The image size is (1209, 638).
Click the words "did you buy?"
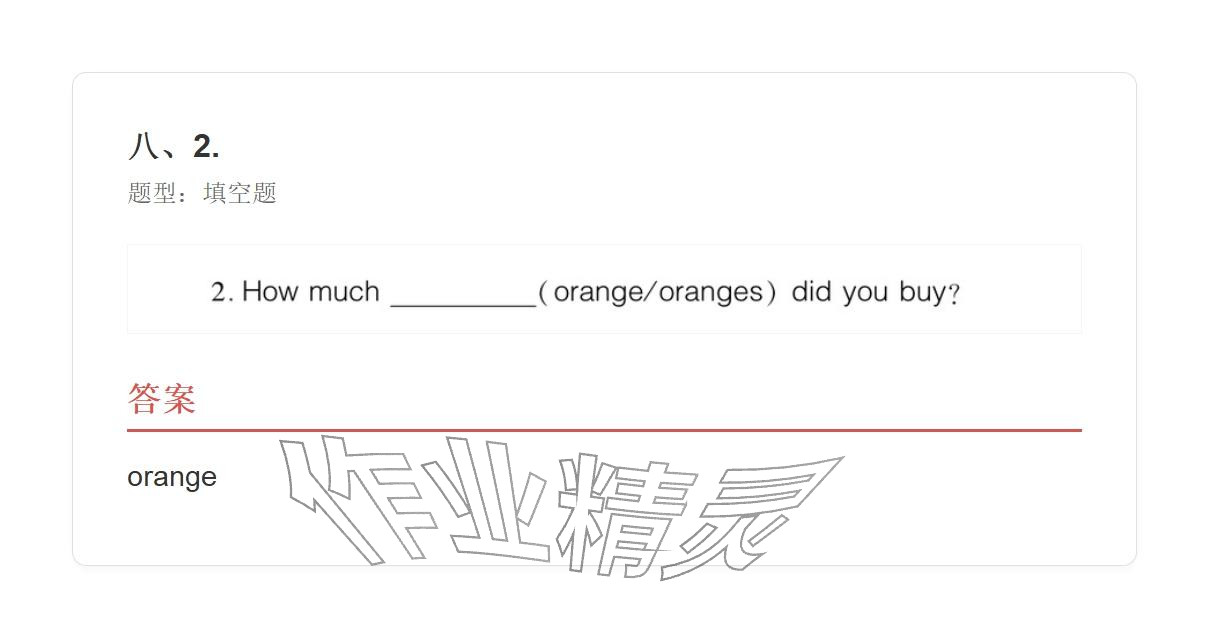875,292
